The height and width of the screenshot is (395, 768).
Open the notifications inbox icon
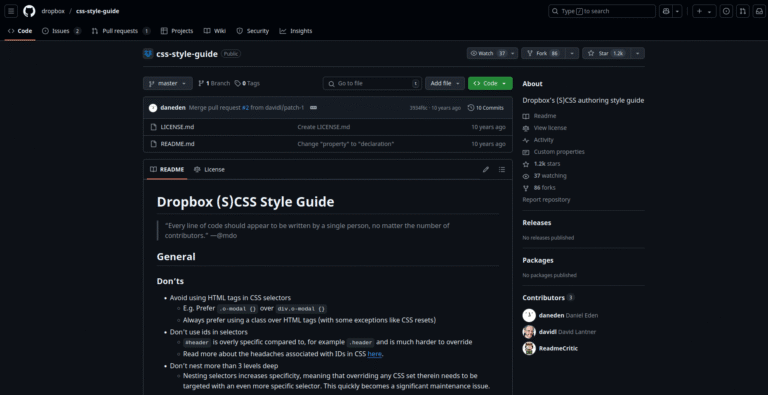(758, 11)
